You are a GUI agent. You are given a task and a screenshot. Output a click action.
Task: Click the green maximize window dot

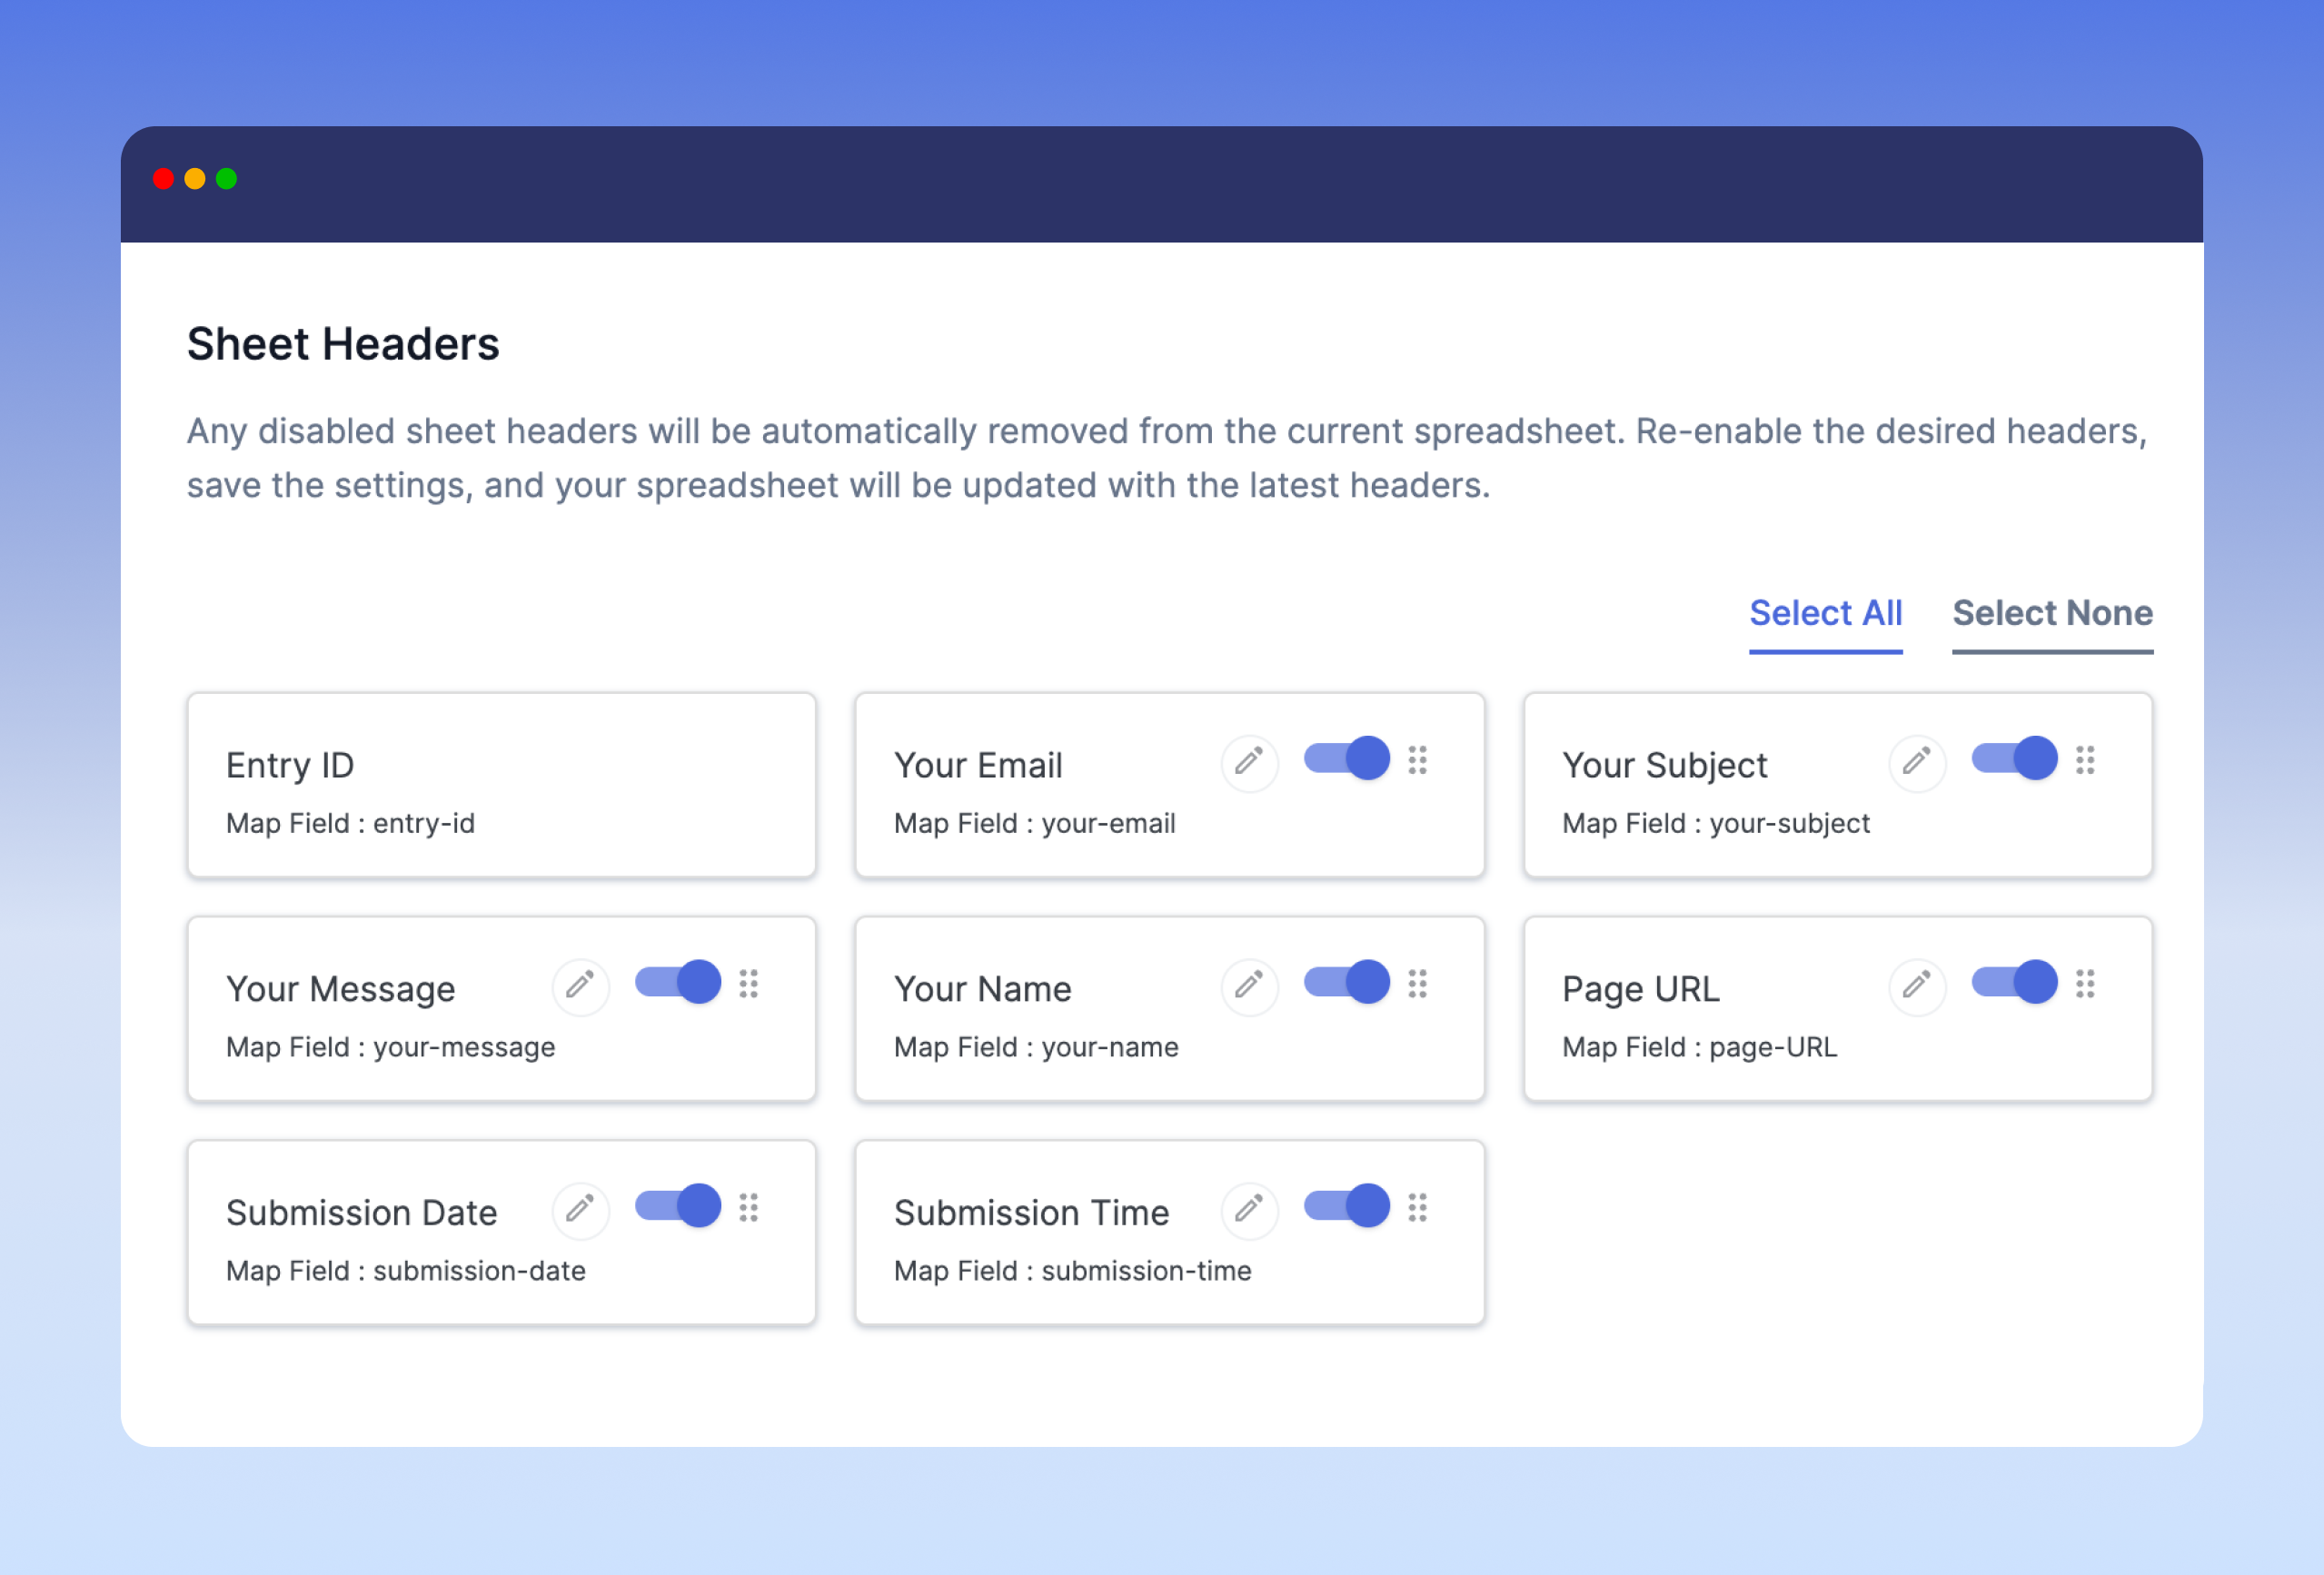(x=227, y=179)
